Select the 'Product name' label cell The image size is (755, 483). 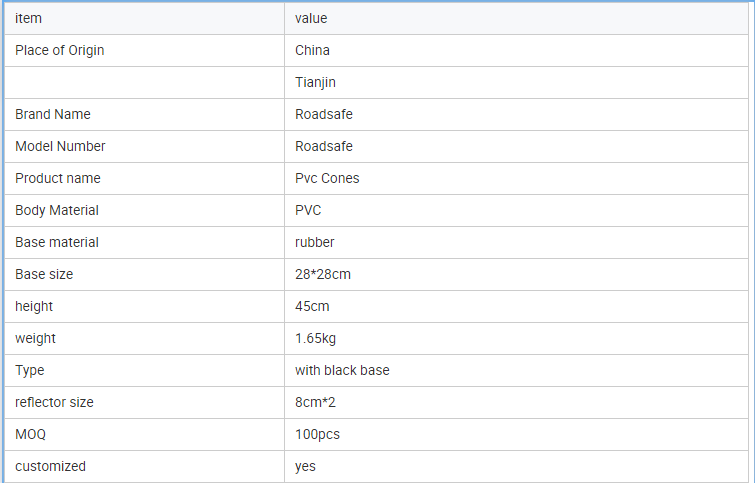[144, 179]
